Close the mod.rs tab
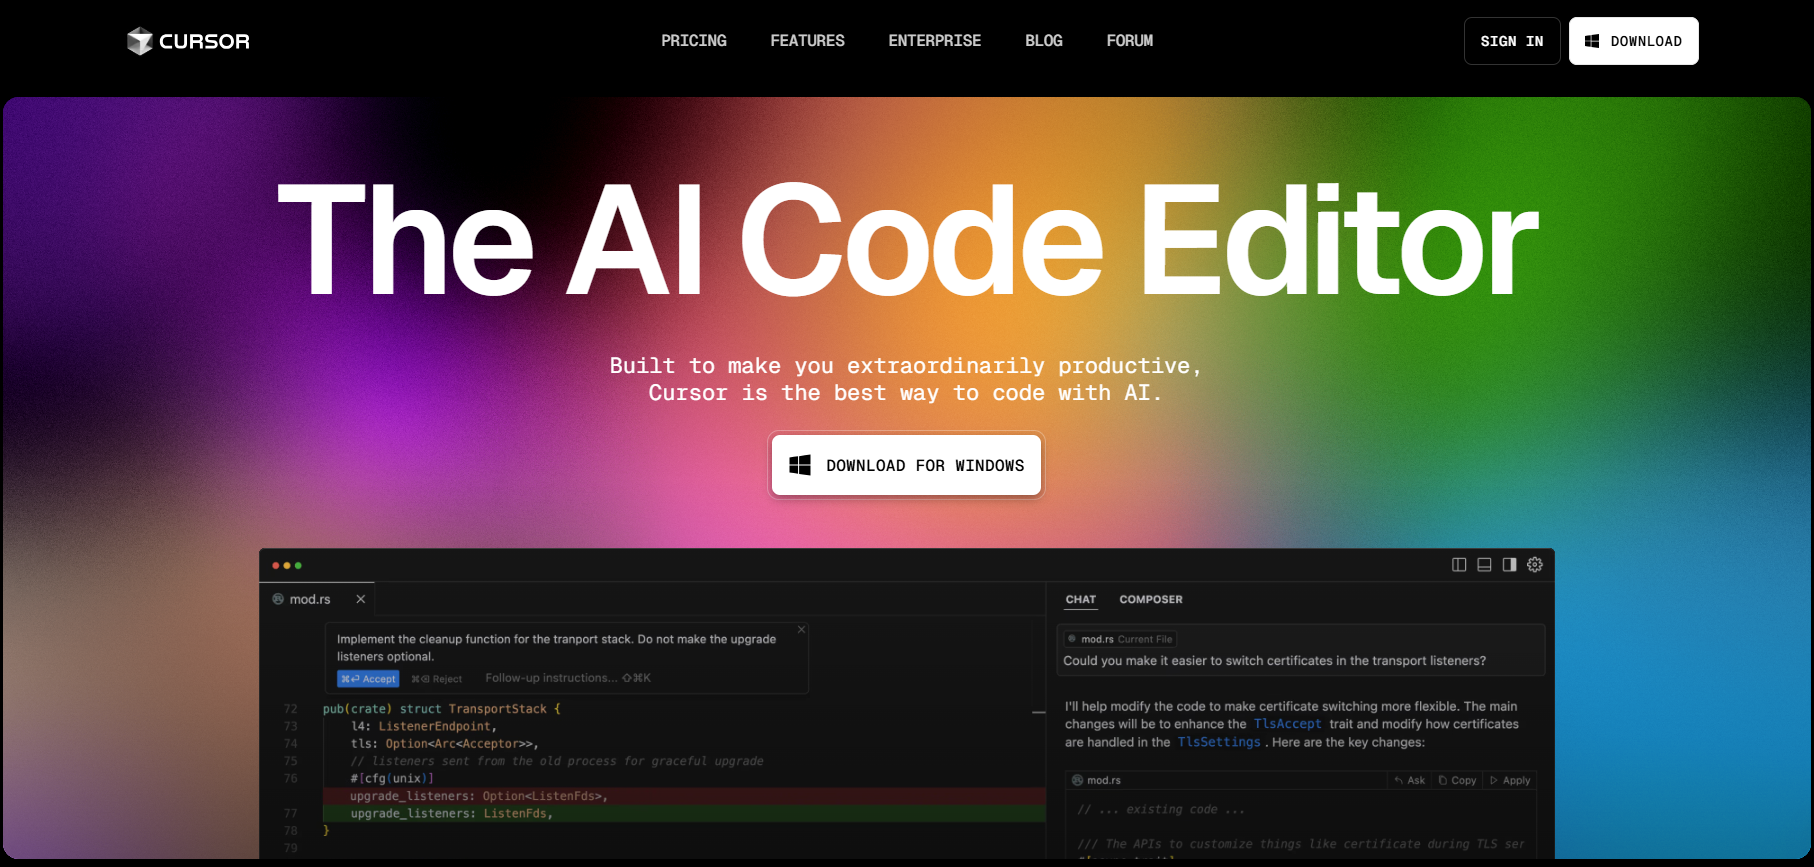 [x=361, y=599]
